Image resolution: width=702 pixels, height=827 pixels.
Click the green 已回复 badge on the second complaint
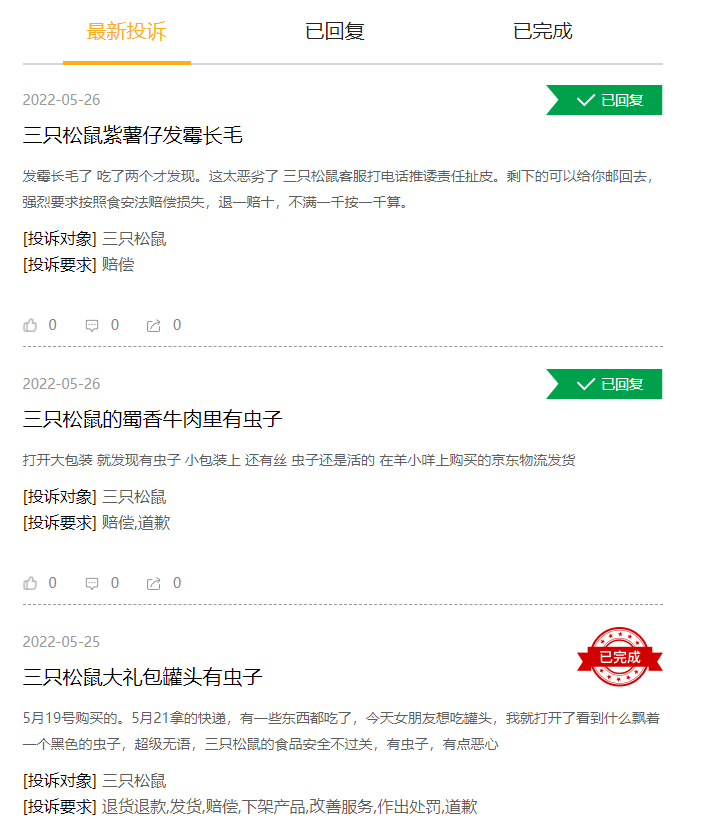[604, 384]
